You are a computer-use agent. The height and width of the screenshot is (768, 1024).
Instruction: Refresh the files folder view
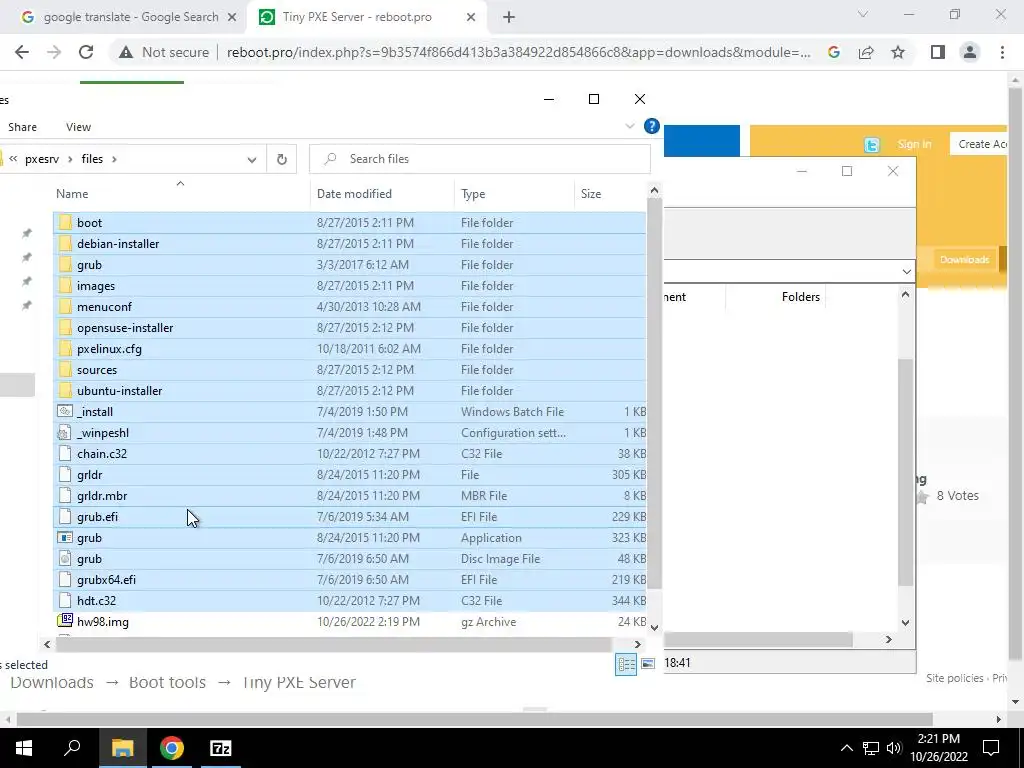(281, 159)
